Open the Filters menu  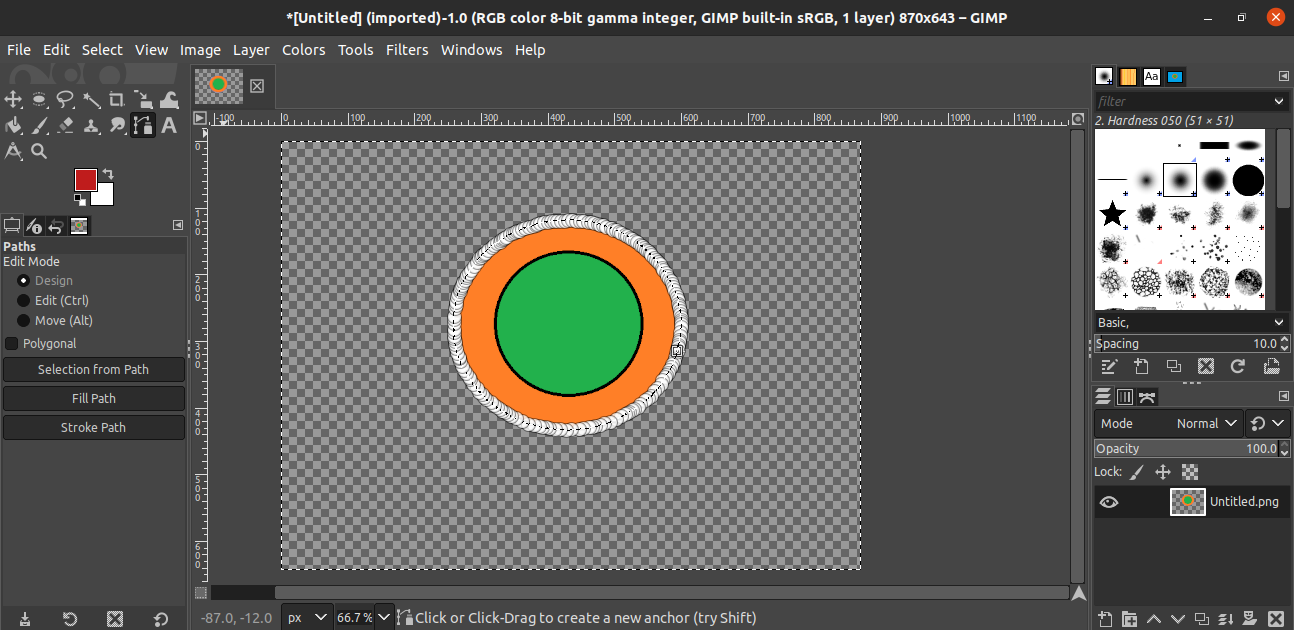pyautogui.click(x=406, y=50)
